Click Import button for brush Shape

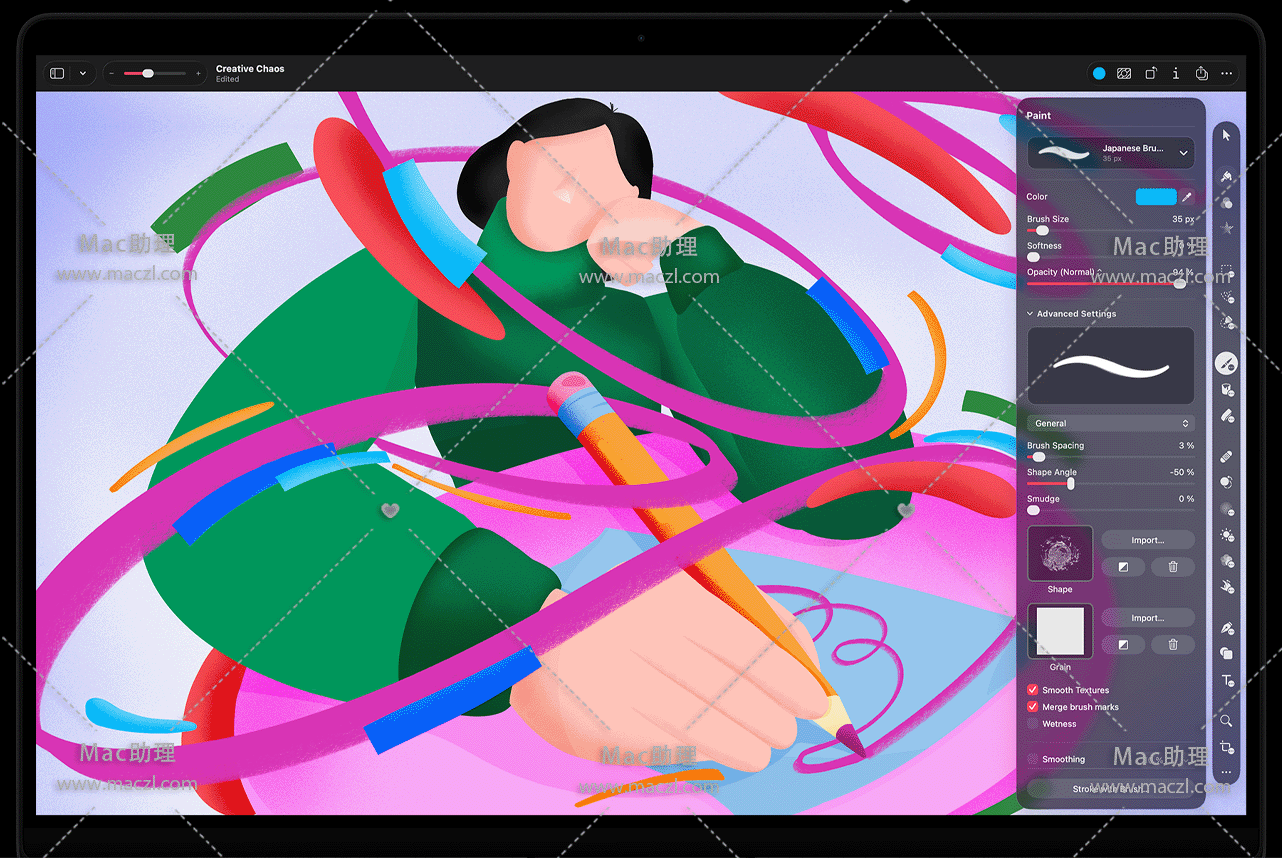(x=1147, y=540)
